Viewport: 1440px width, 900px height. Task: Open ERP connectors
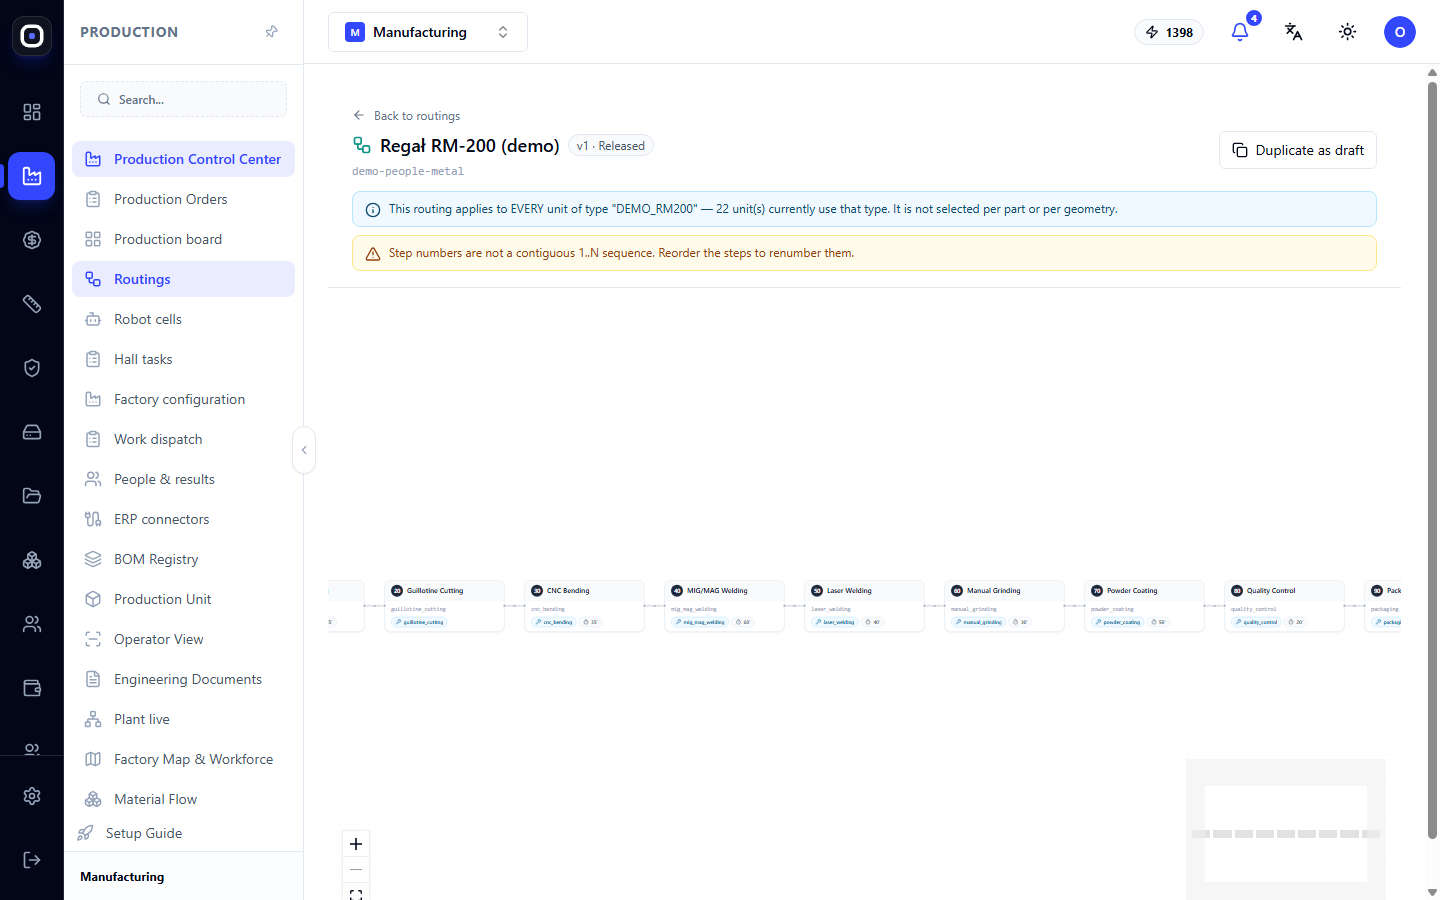pyautogui.click(x=183, y=519)
